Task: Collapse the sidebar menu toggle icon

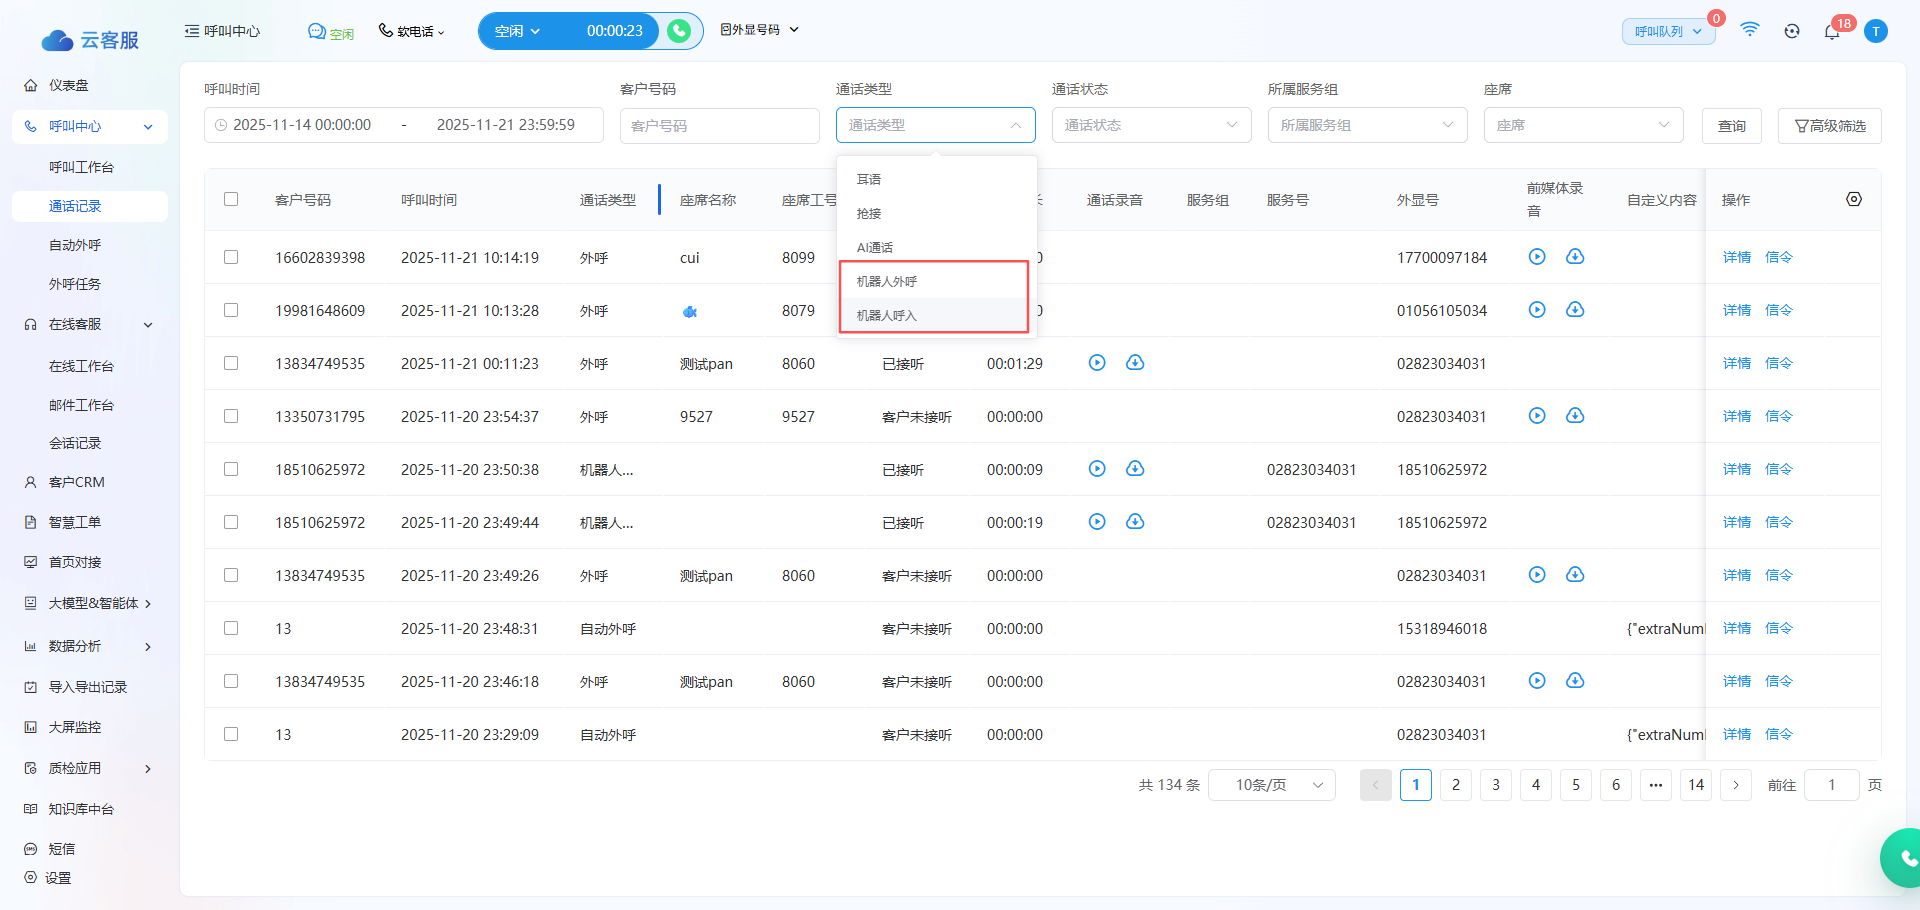Action: pyautogui.click(x=192, y=31)
